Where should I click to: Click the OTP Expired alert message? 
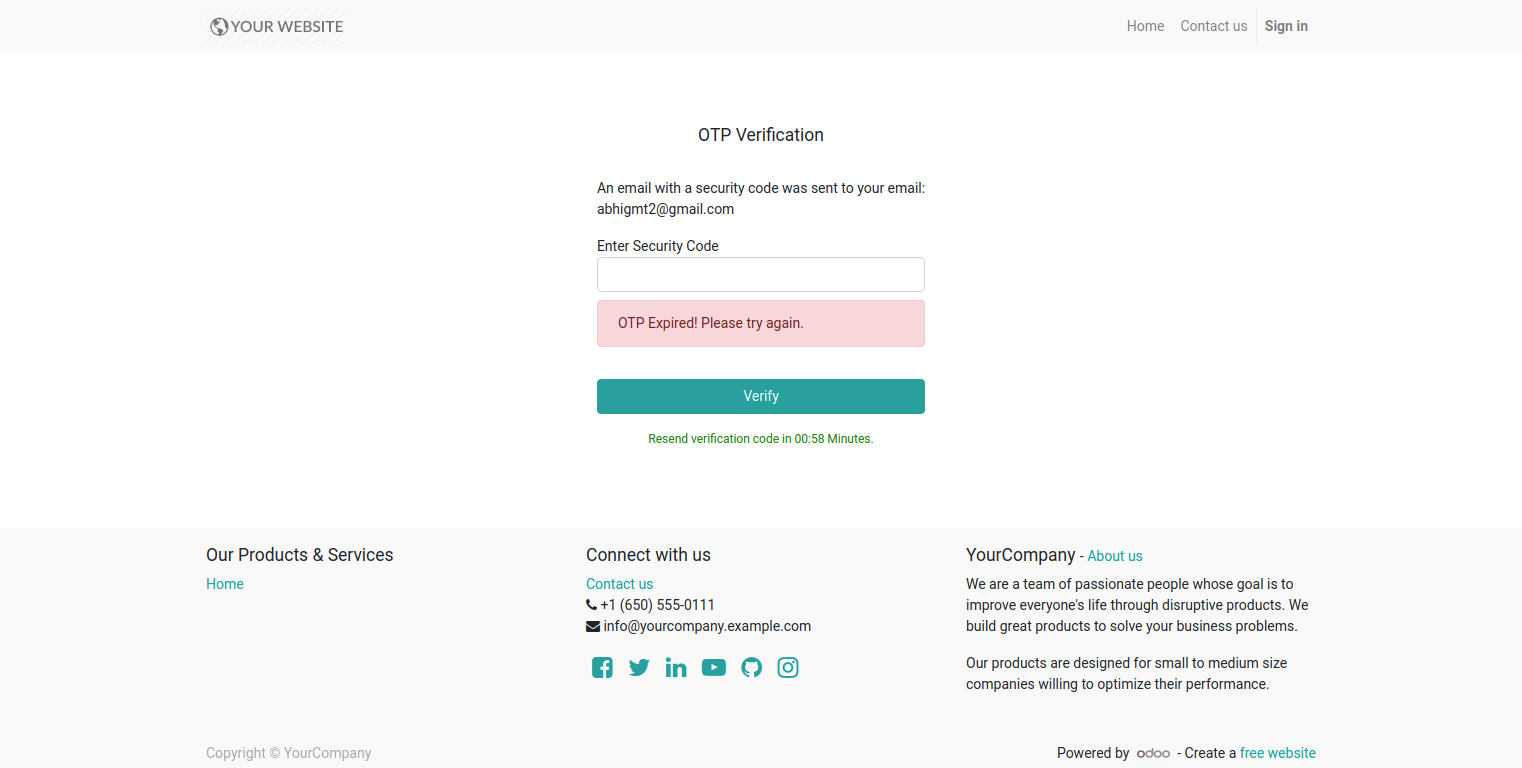(x=761, y=324)
